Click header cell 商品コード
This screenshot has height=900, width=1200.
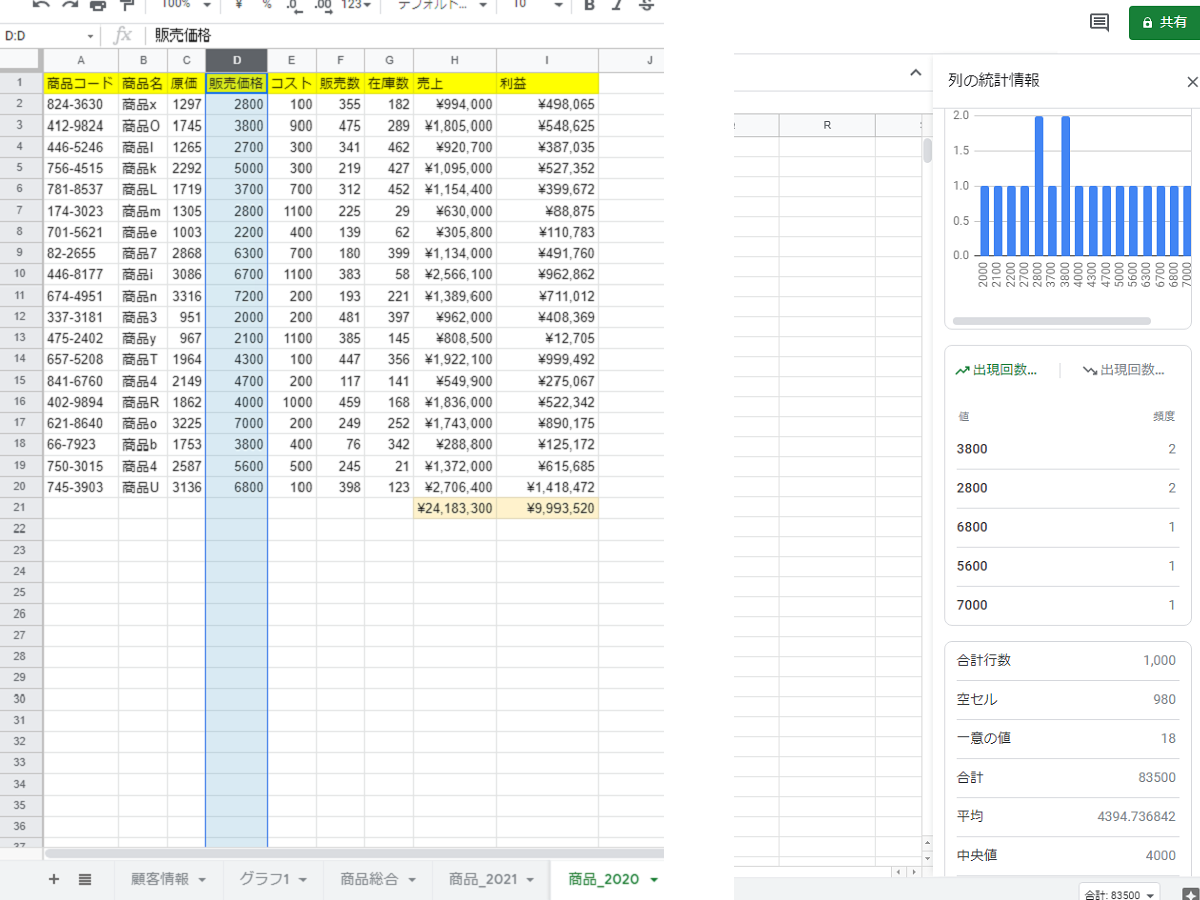click(x=81, y=83)
